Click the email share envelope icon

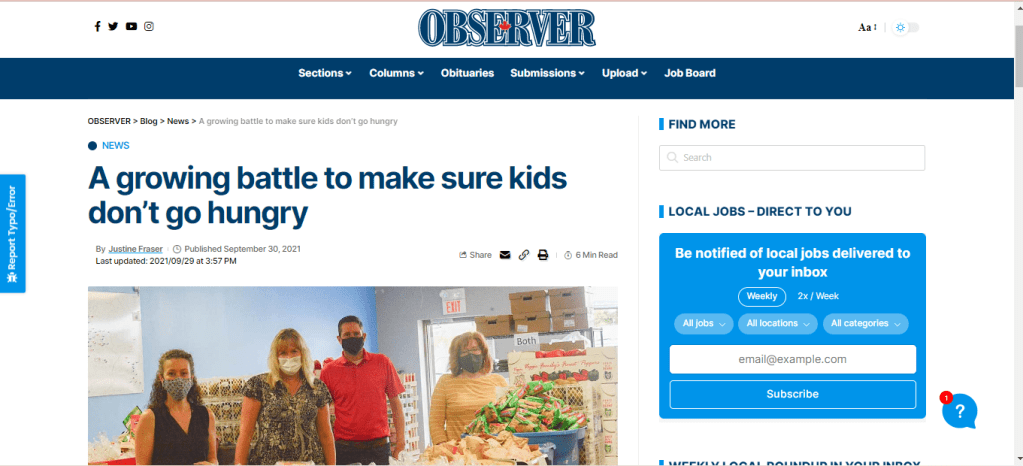point(505,255)
